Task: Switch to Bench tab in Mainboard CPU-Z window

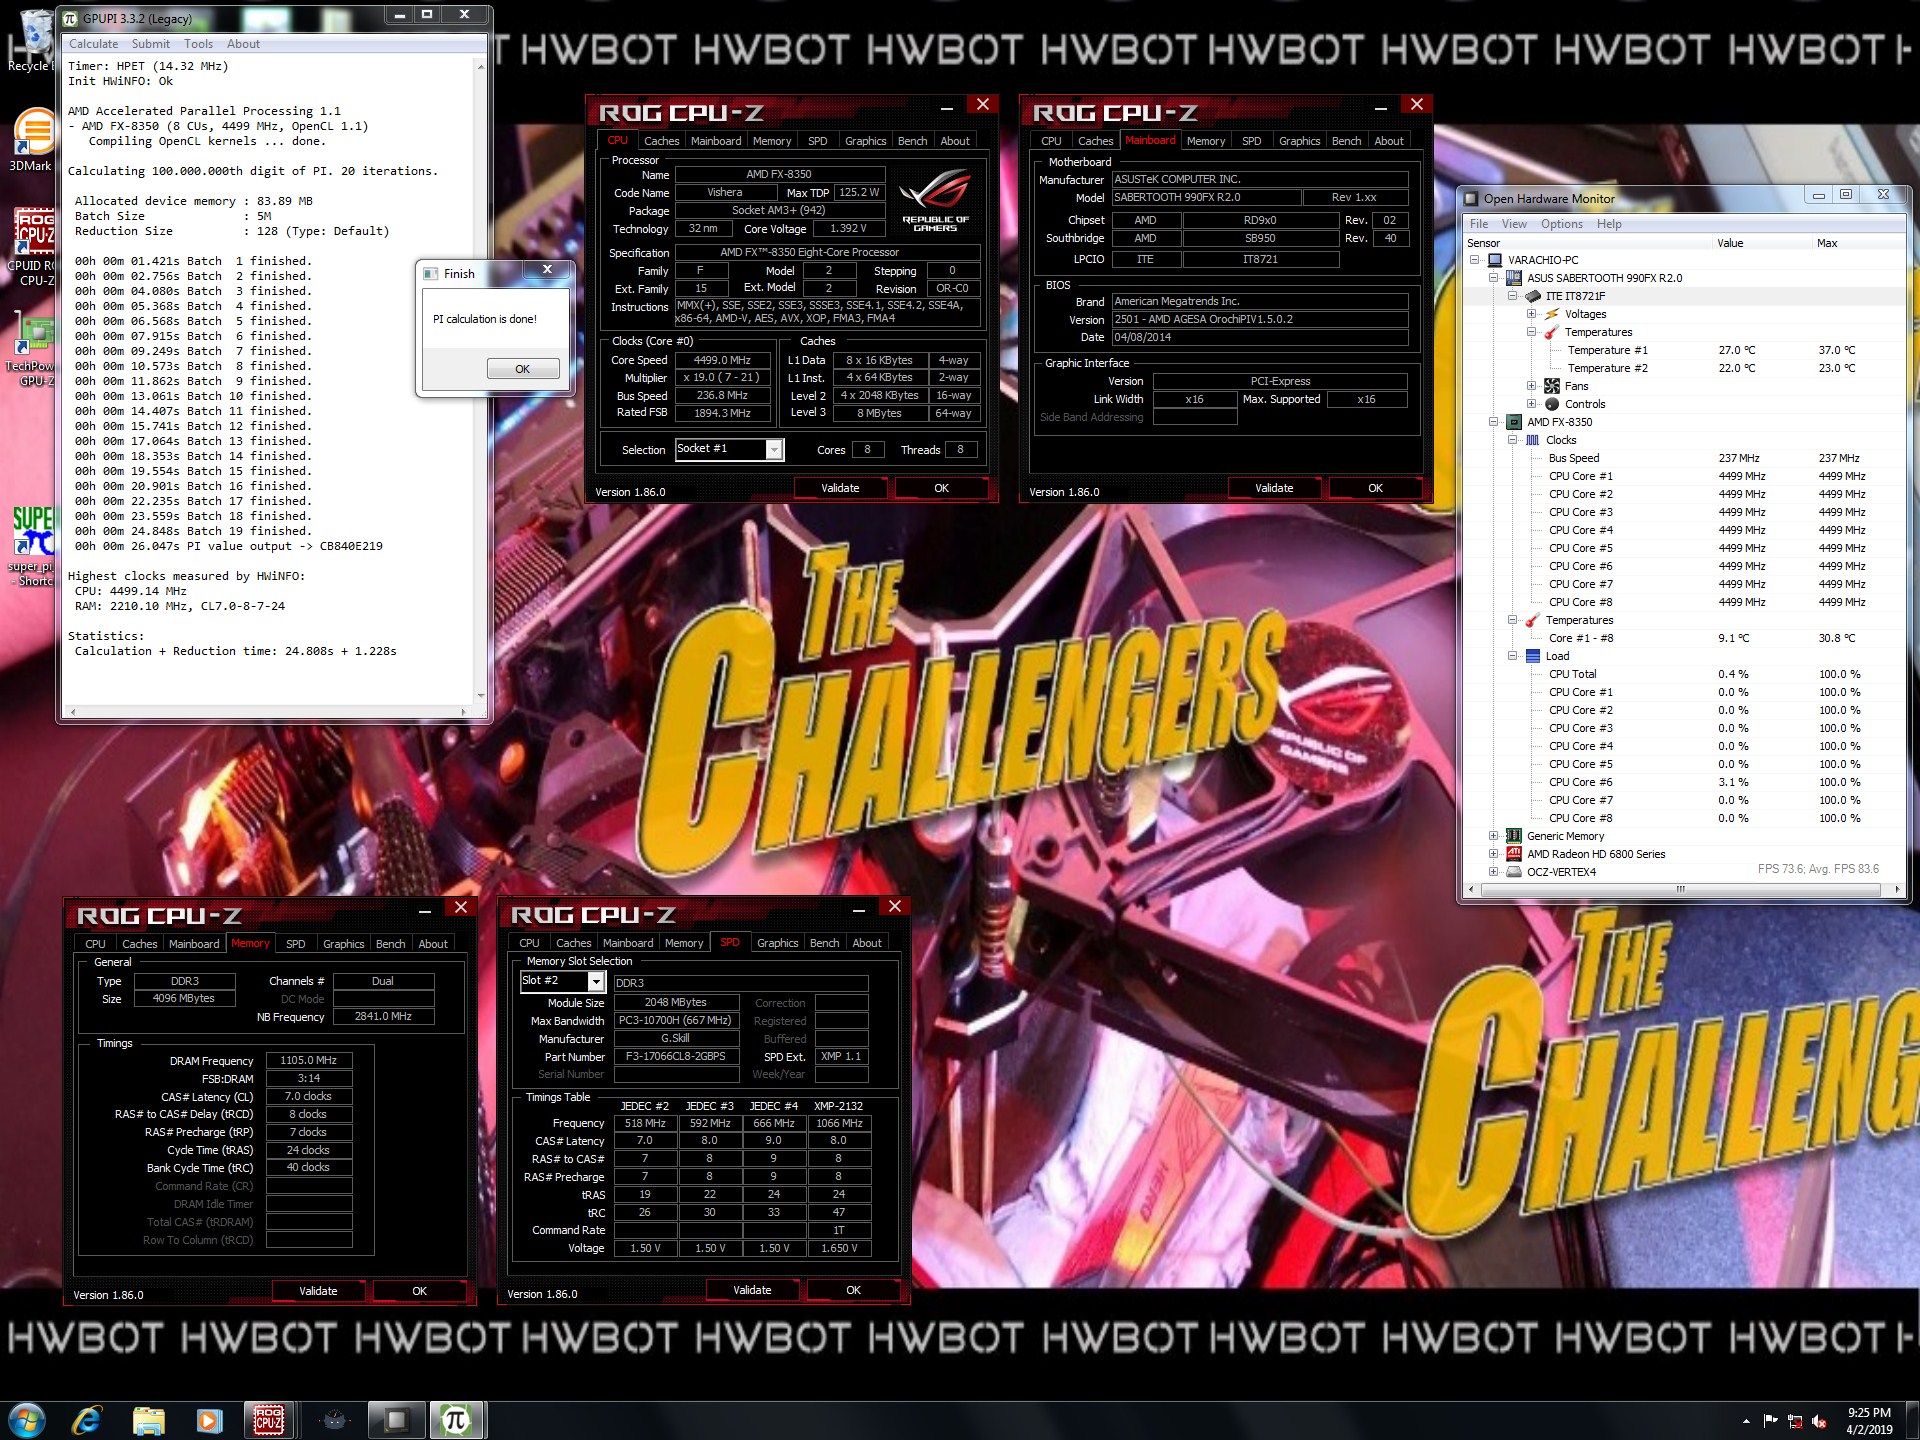Action: 1346,141
